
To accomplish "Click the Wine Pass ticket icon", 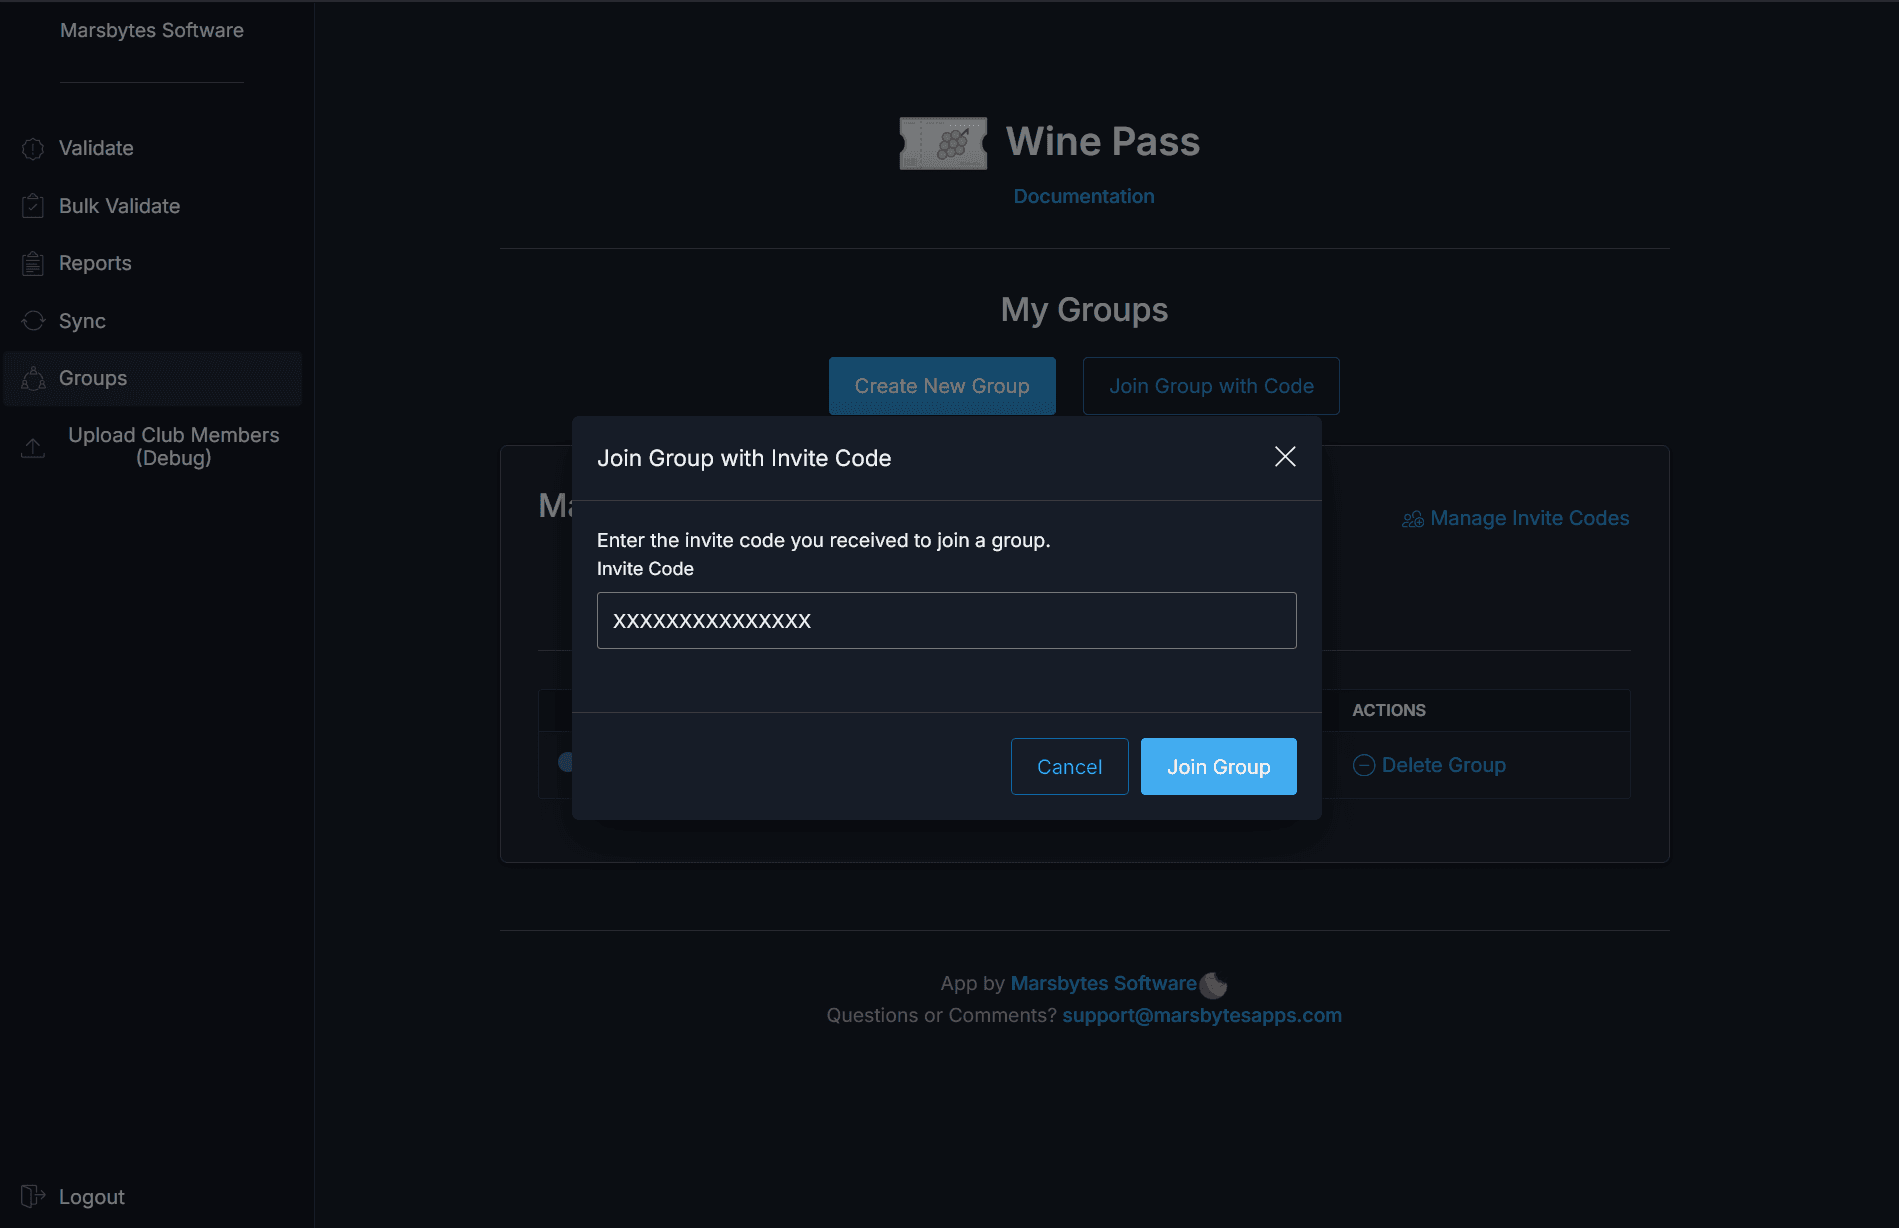I will click(x=941, y=142).
